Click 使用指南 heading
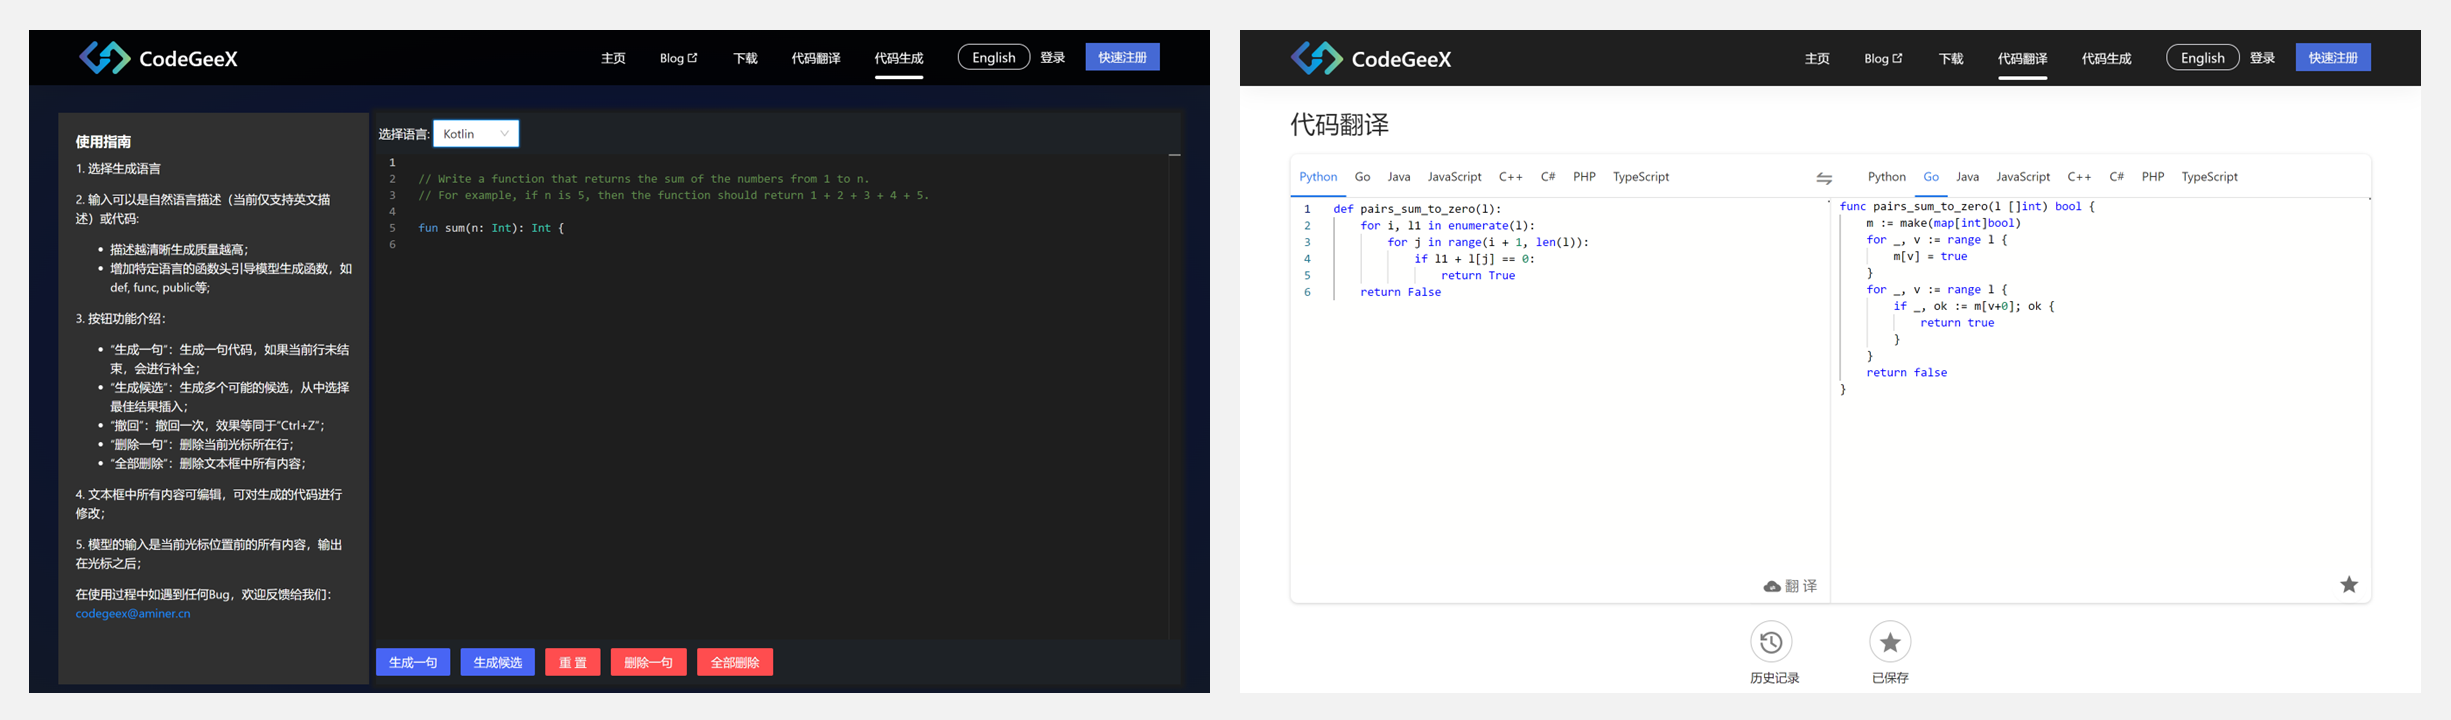The image size is (2451, 720). point(103,142)
